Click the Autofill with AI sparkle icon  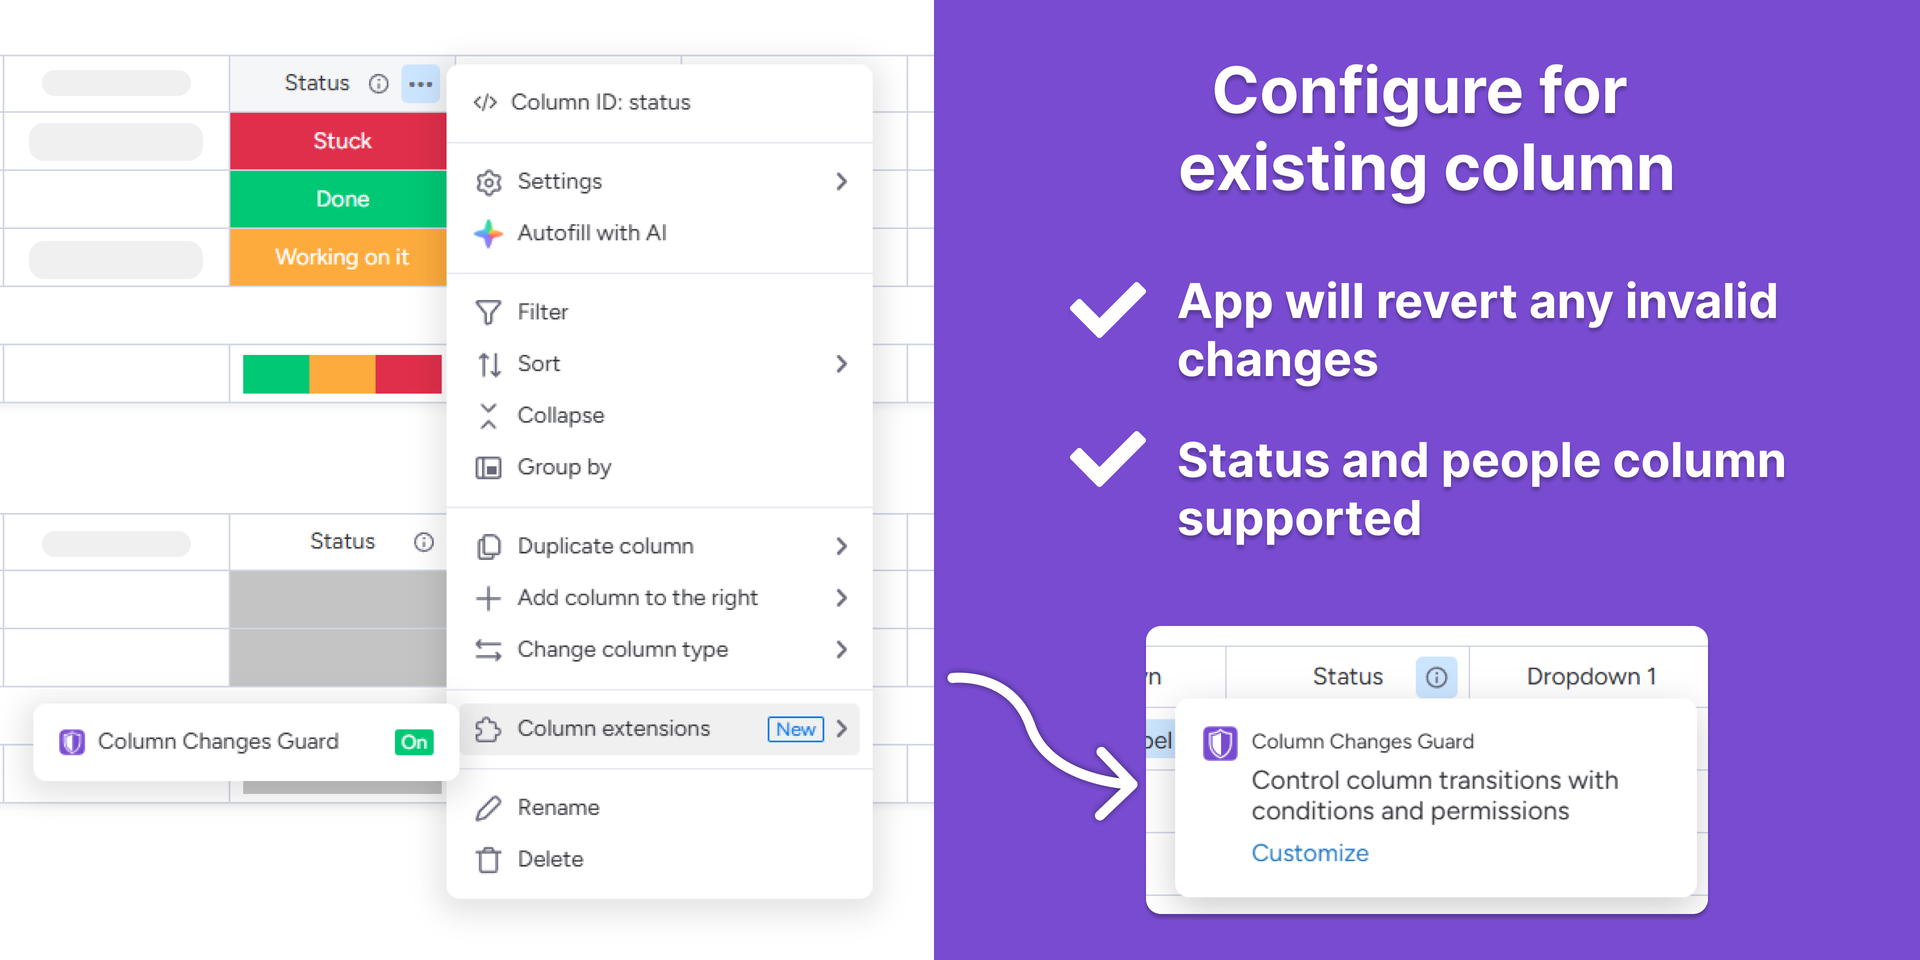[x=488, y=233]
